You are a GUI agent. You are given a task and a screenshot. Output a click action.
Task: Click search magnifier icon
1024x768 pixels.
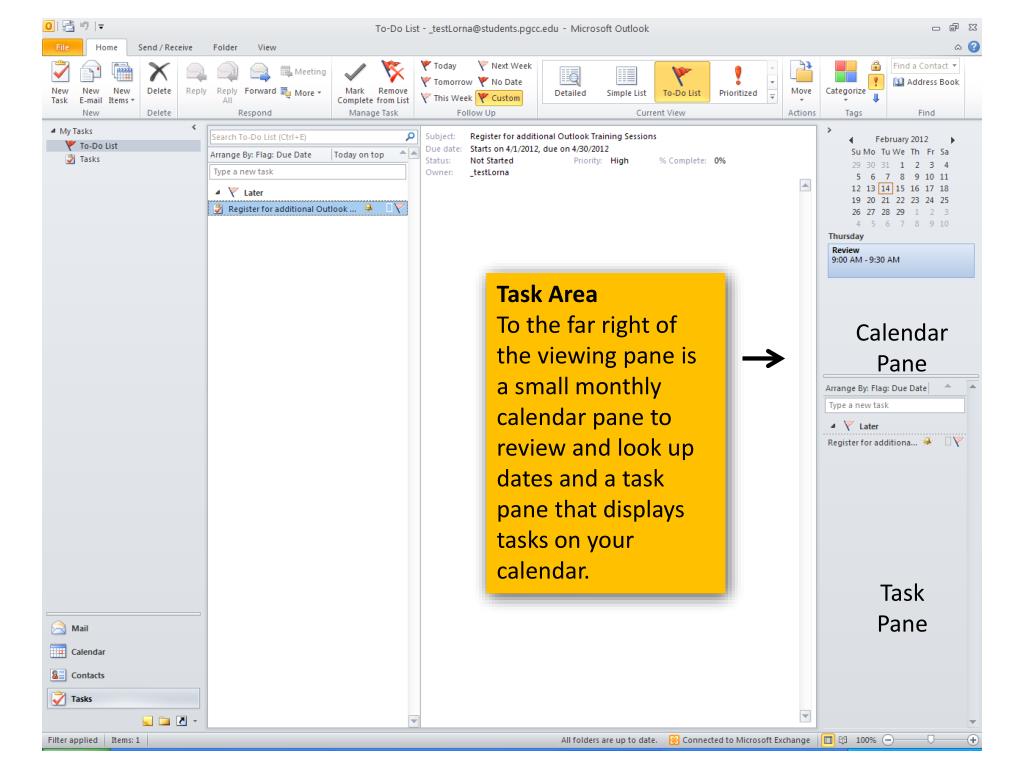pyautogui.click(x=410, y=136)
